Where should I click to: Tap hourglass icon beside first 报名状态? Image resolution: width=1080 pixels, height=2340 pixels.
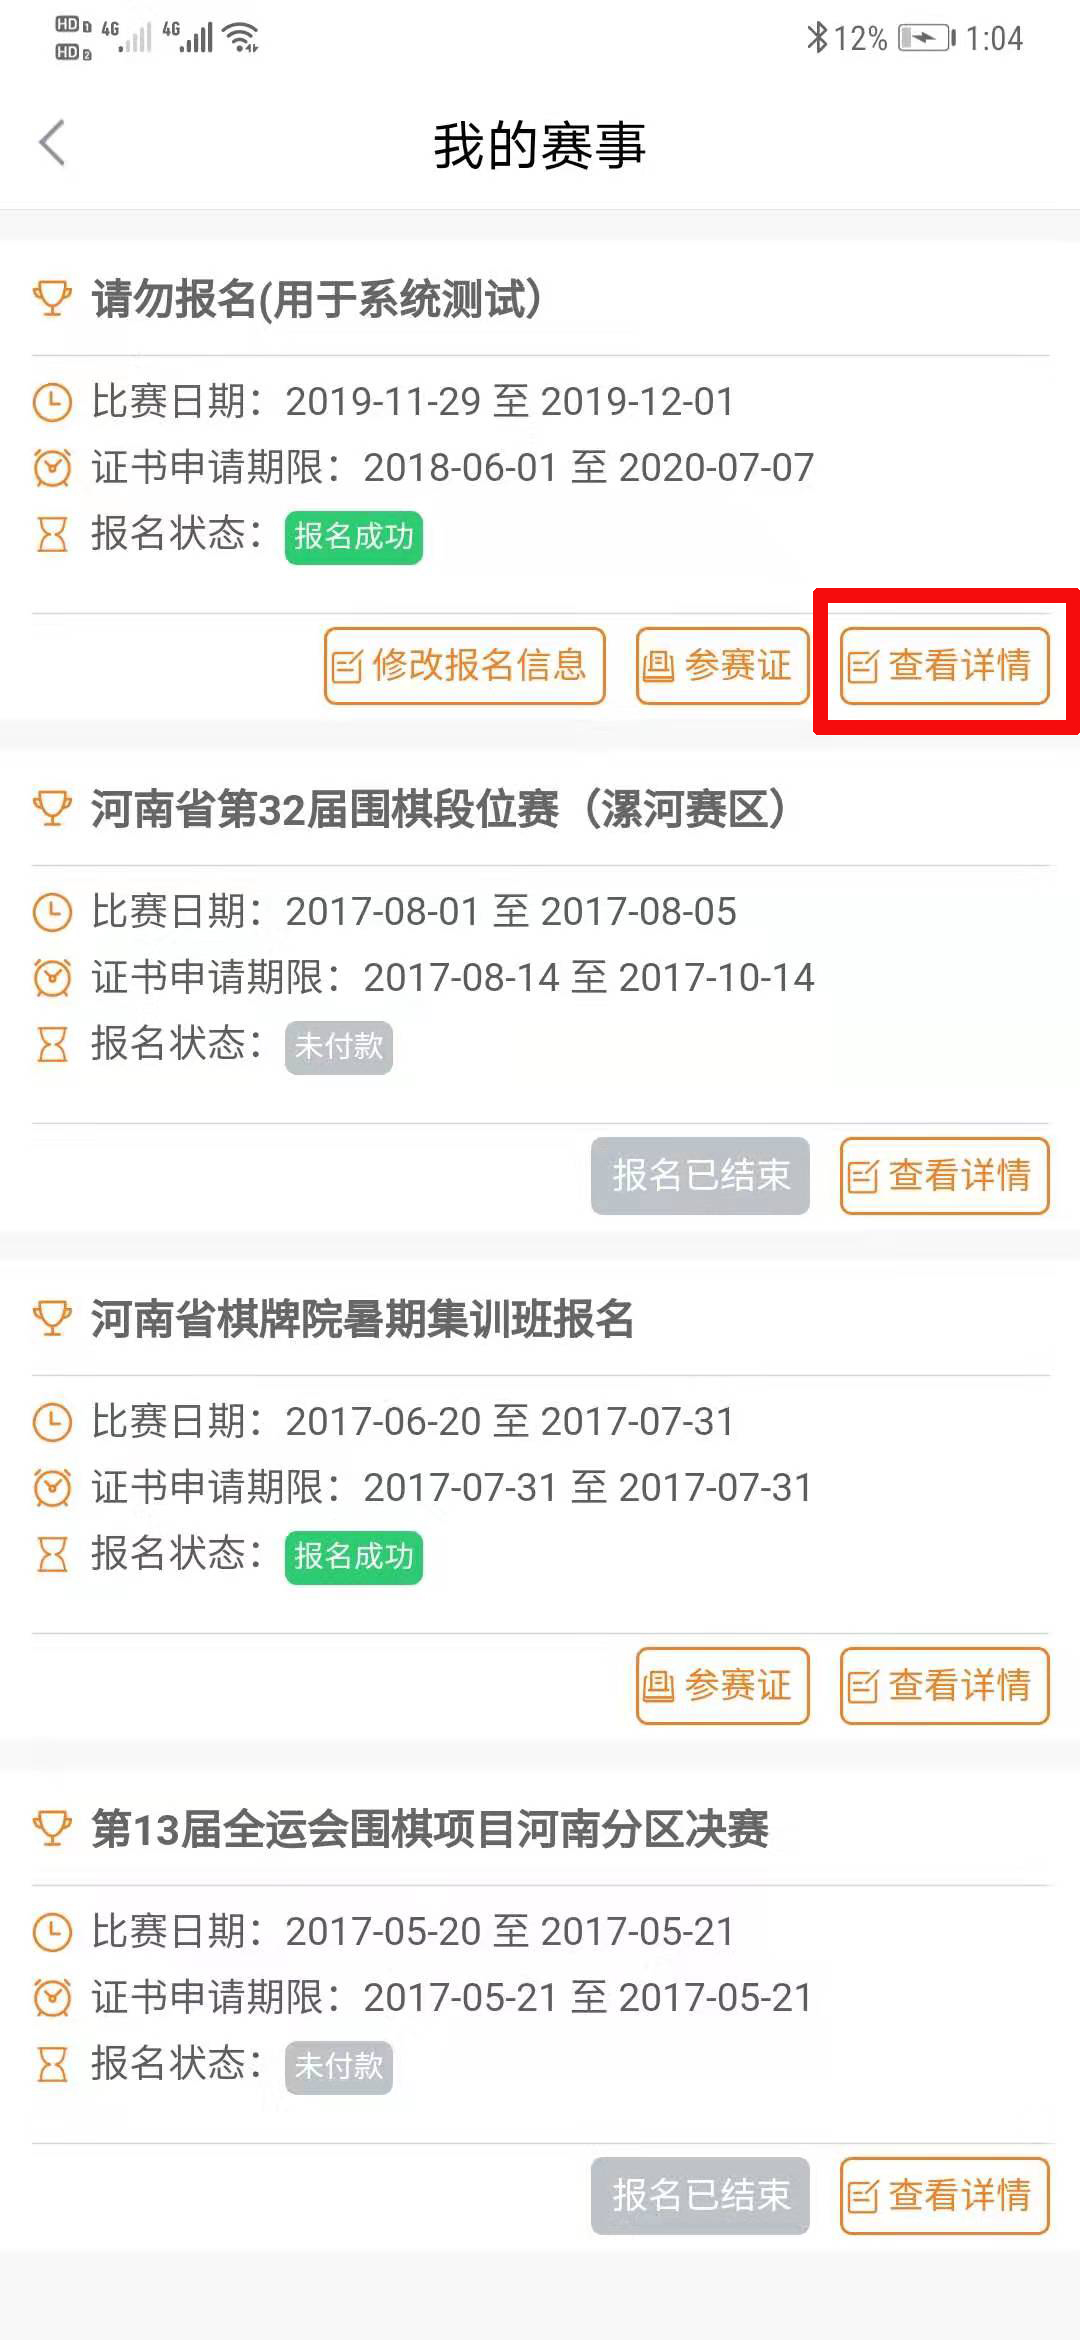coord(52,534)
